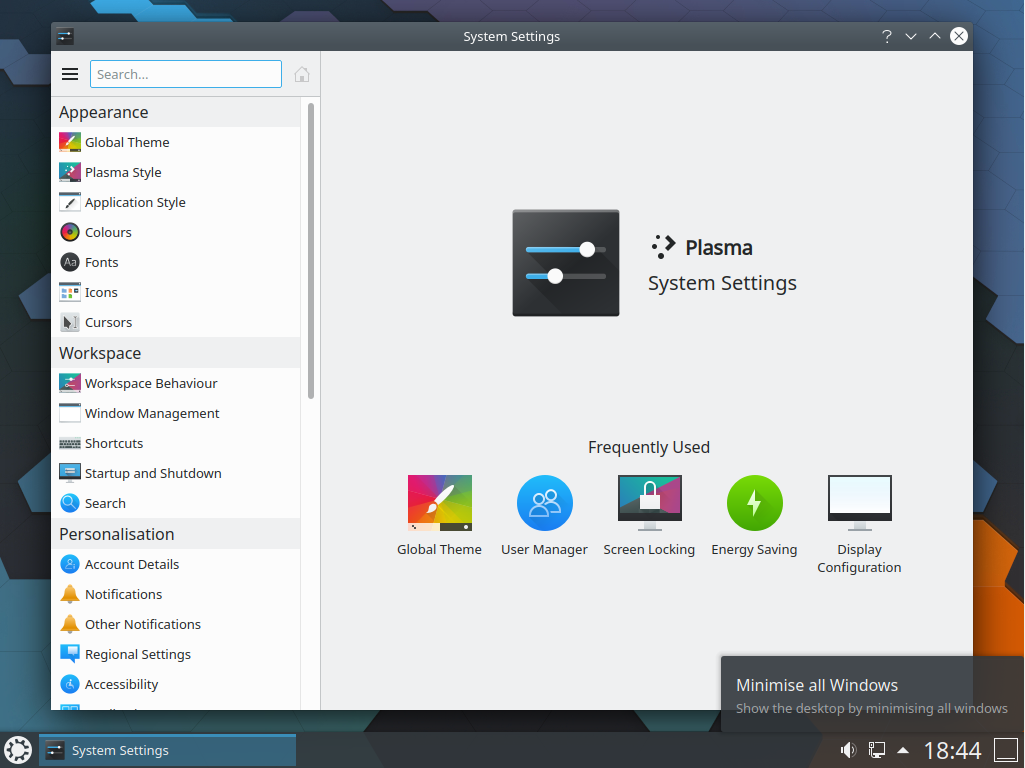This screenshot has height=768, width=1025.
Task: Open the Shortcuts settings entry
Action: tap(176, 444)
